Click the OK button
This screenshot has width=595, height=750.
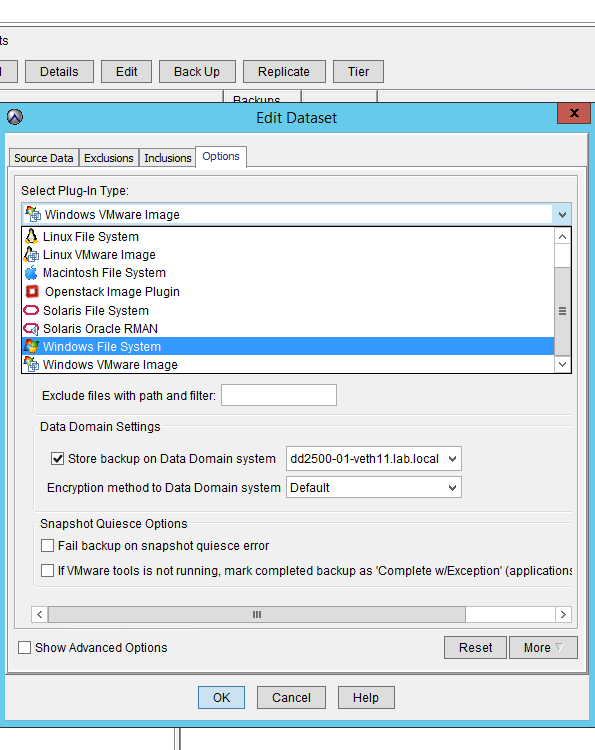(221, 698)
